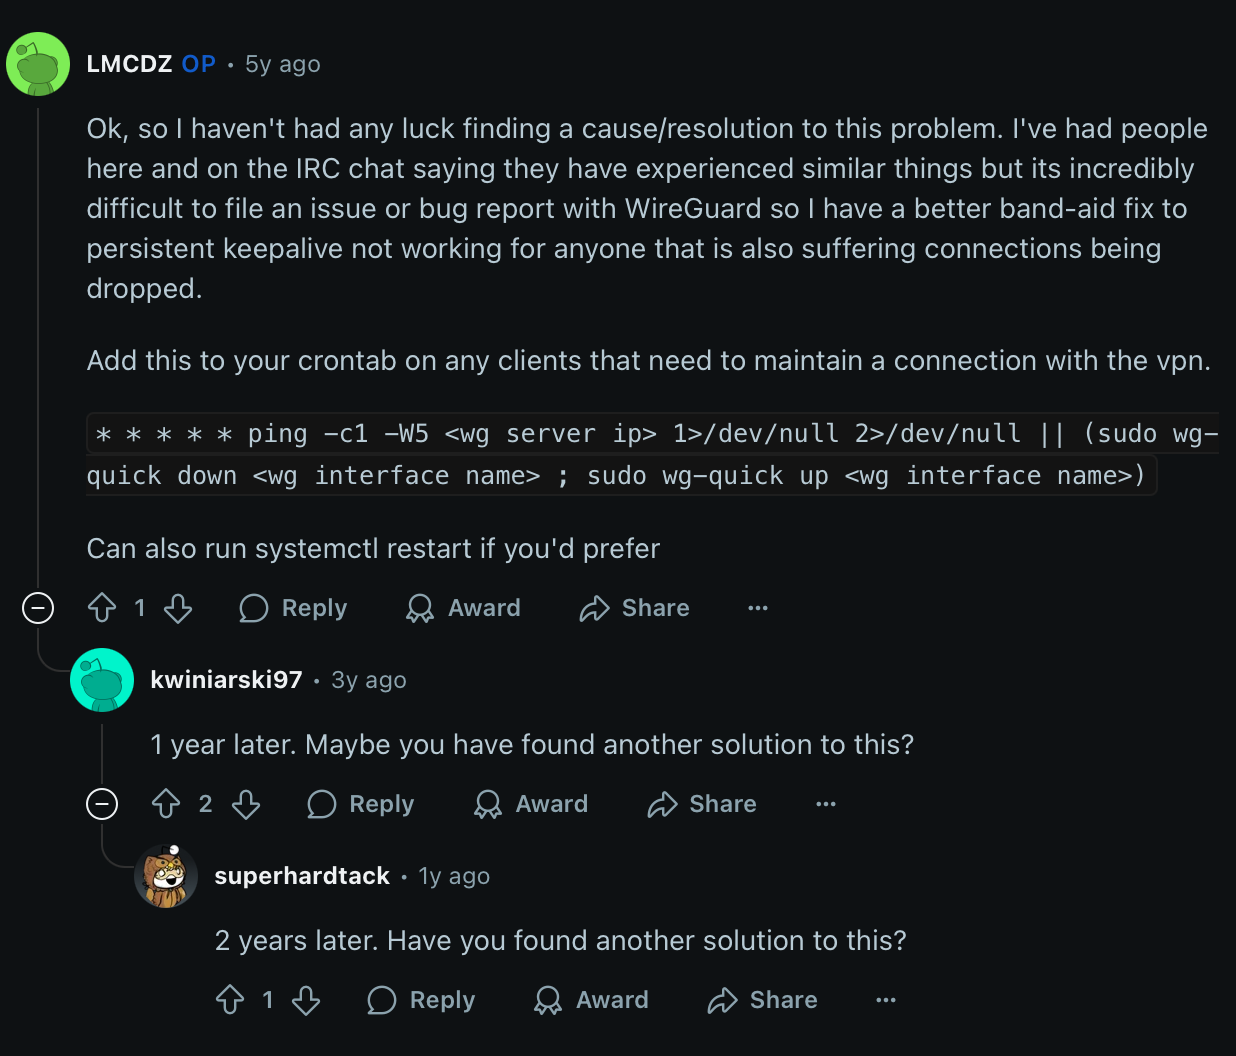The height and width of the screenshot is (1056, 1236).
Task: Click superhardtack's avatar image
Action: point(166,876)
